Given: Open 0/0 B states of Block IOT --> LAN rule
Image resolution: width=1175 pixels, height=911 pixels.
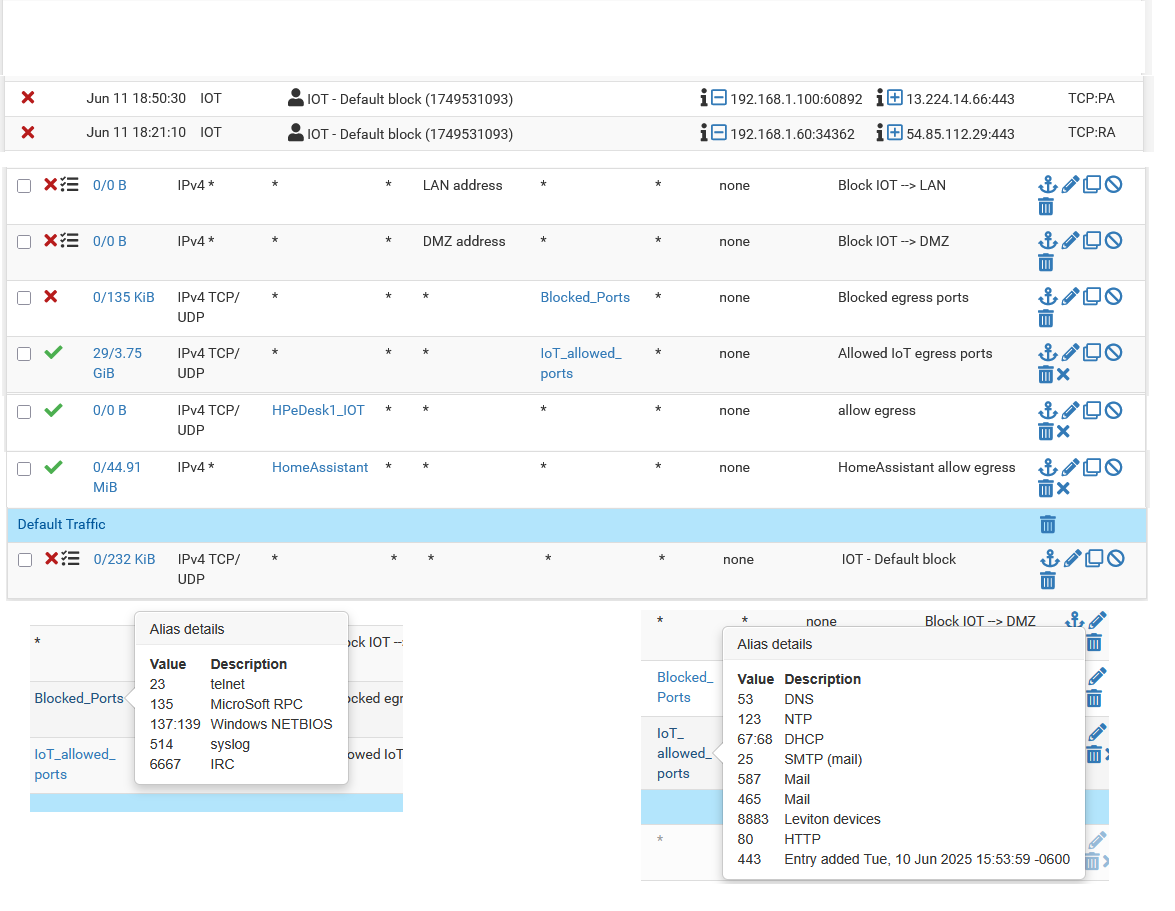Looking at the screenshot, I should click(109, 185).
